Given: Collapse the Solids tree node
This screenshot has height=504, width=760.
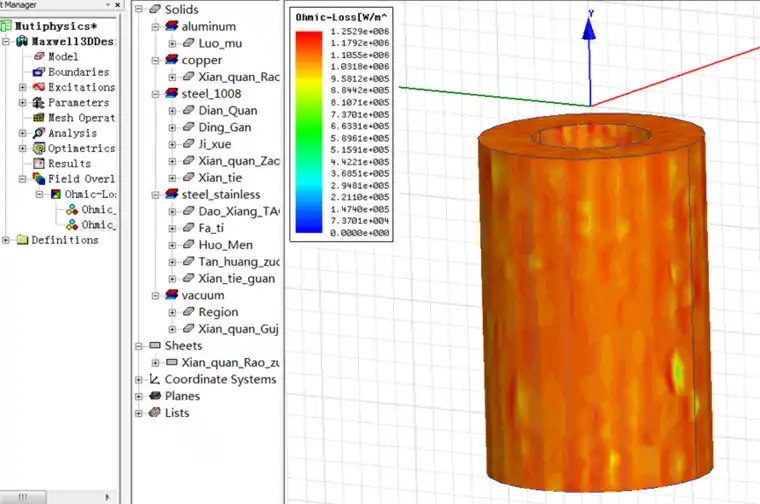Looking at the screenshot, I should tap(139, 9).
